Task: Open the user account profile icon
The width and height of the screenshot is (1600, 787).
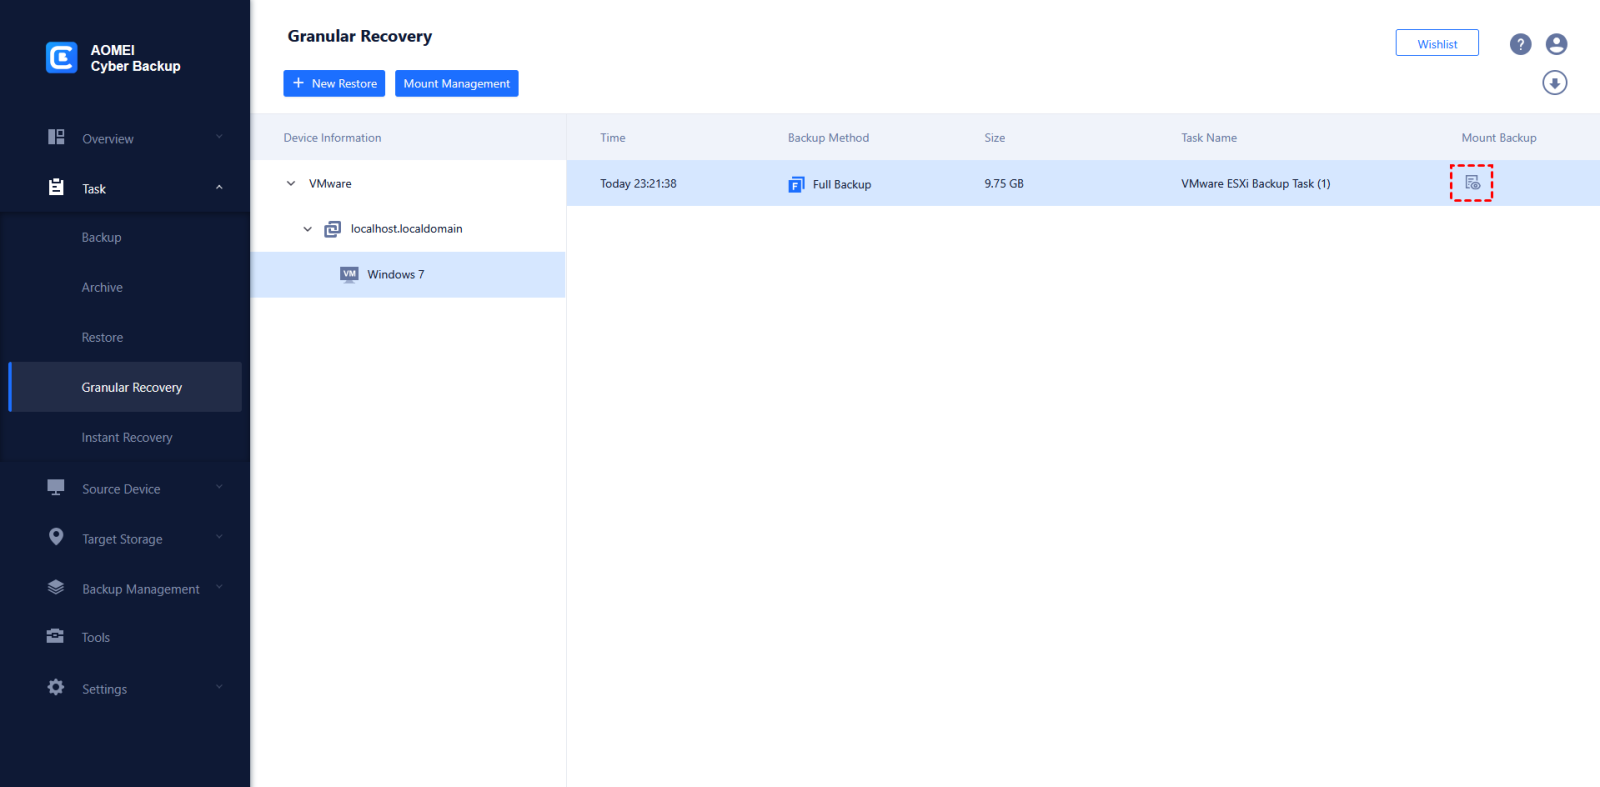Action: click(1556, 44)
